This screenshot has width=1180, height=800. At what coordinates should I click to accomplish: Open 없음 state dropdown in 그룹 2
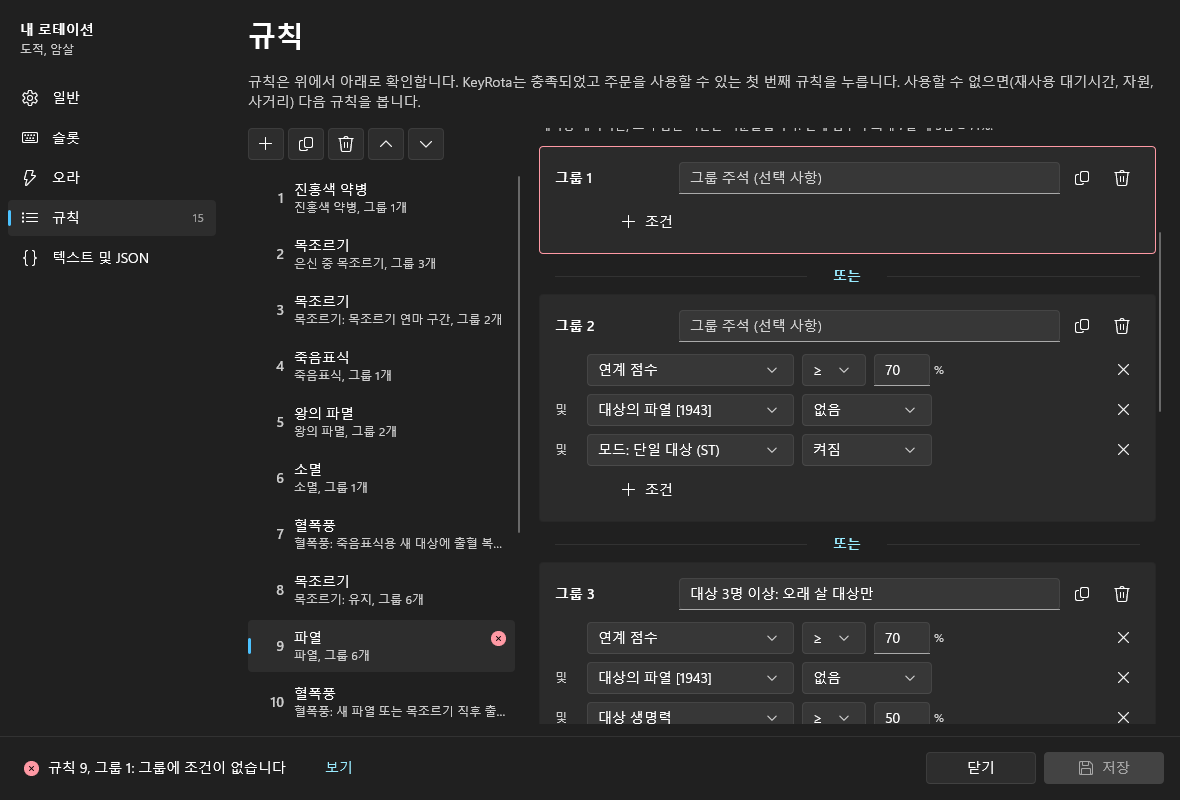coord(866,409)
